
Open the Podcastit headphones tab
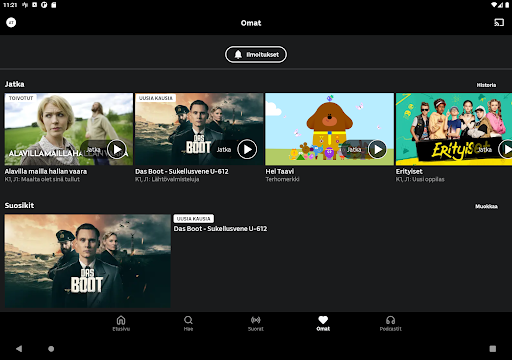pyautogui.click(x=390, y=323)
